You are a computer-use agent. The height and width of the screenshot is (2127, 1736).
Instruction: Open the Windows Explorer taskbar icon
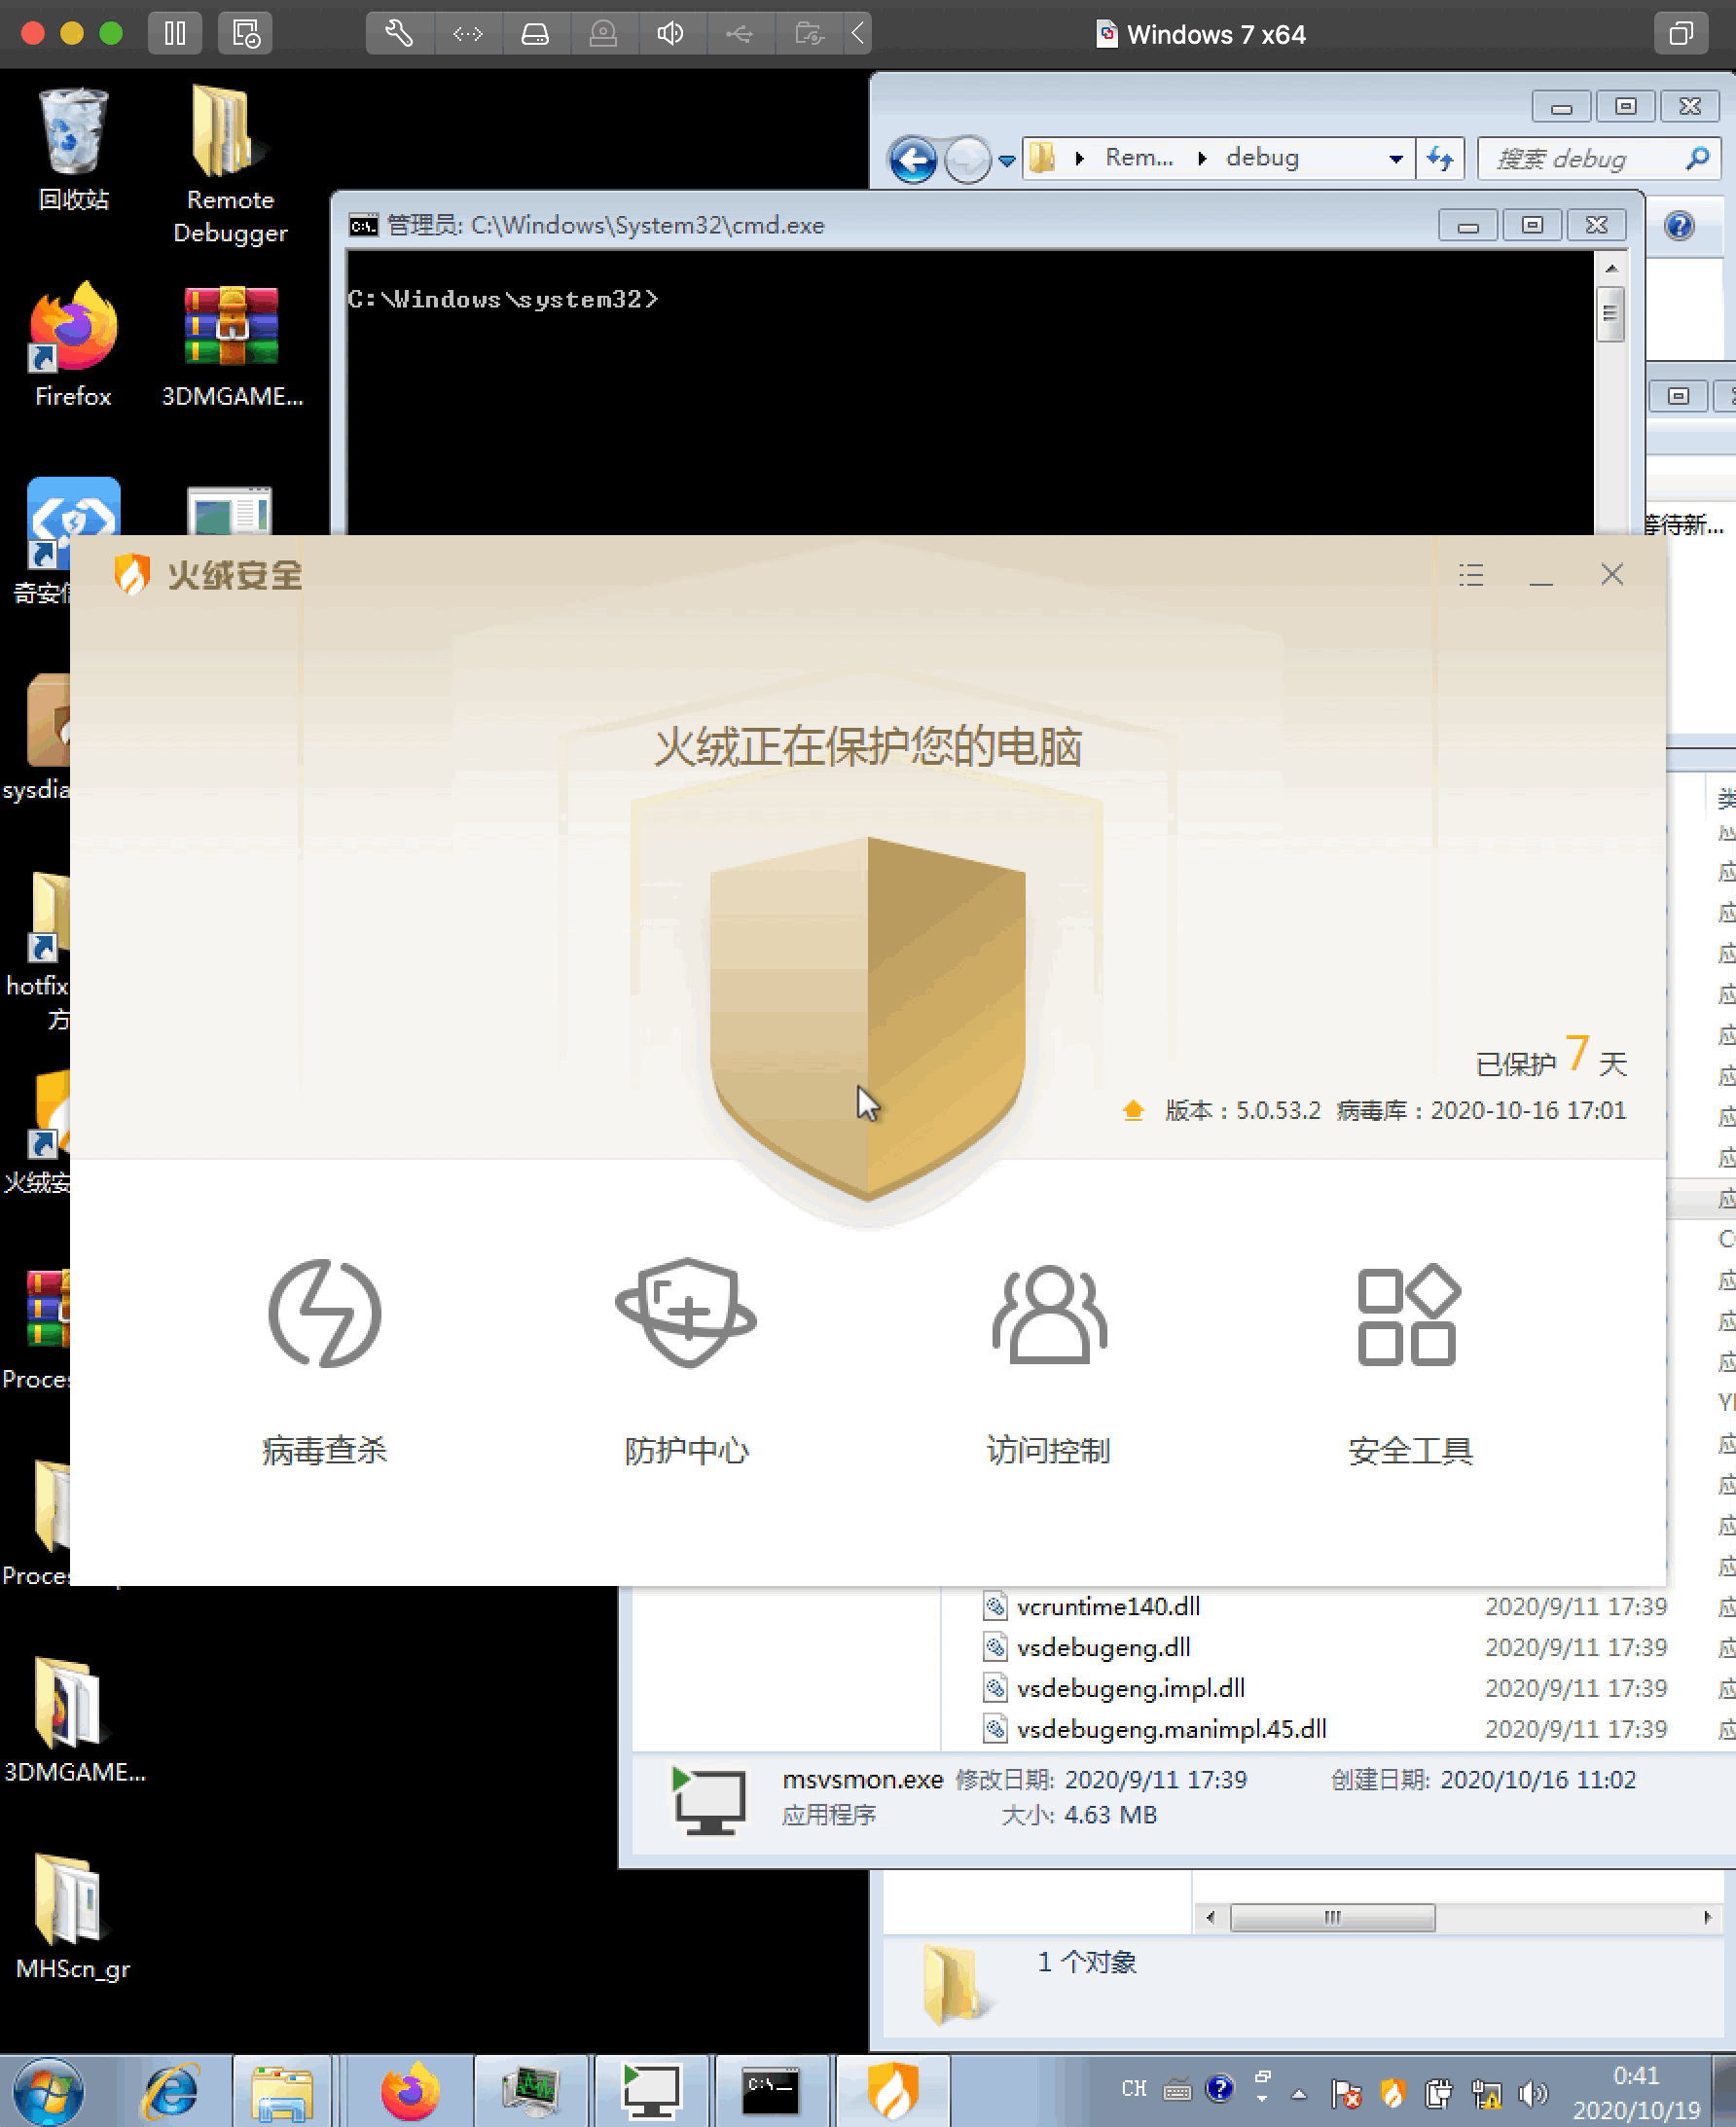pos(281,2091)
